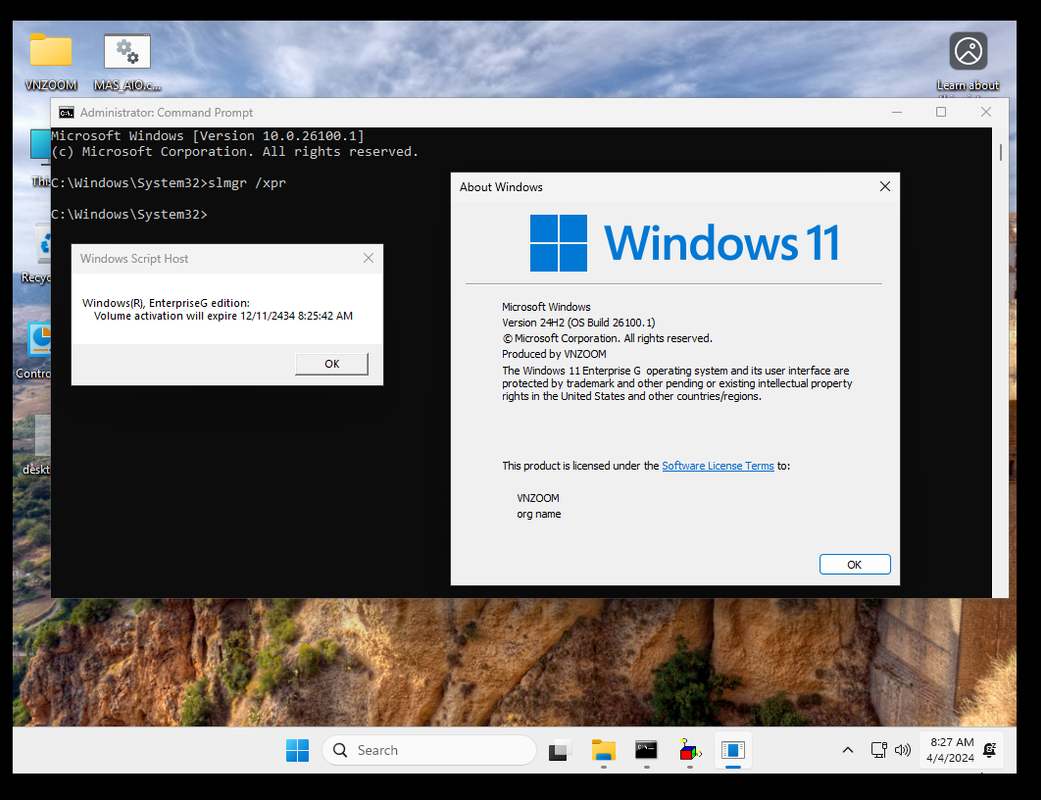Open network status tray icon

pos(878,750)
